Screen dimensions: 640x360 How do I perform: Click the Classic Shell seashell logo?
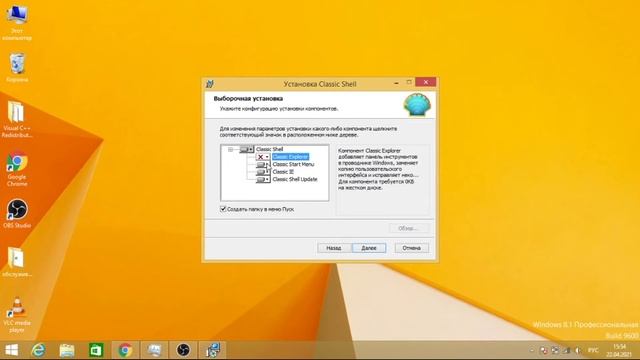pos(417,105)
